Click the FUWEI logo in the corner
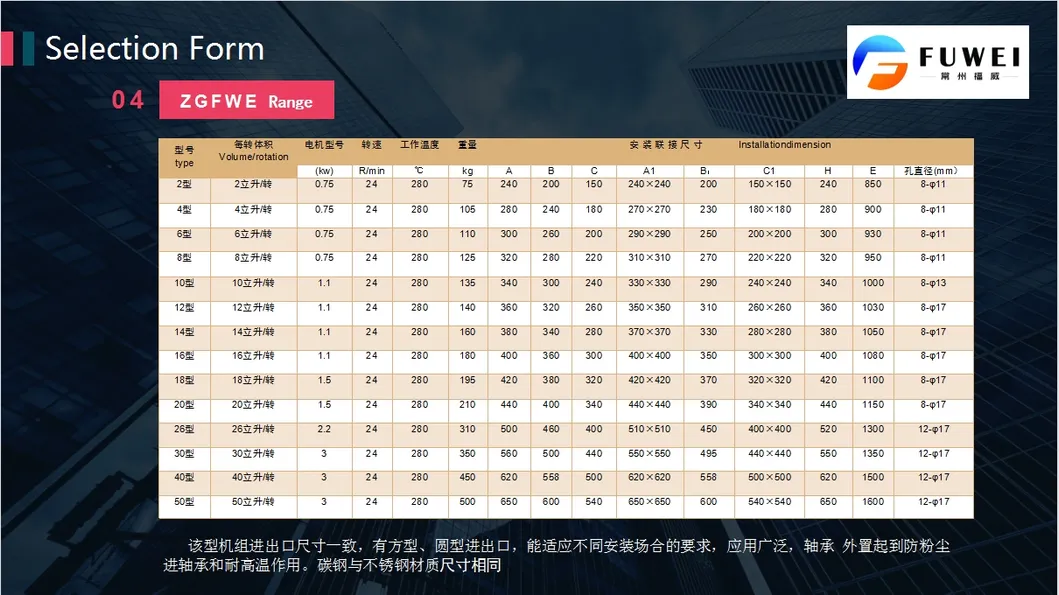 (x=937, y=62)
